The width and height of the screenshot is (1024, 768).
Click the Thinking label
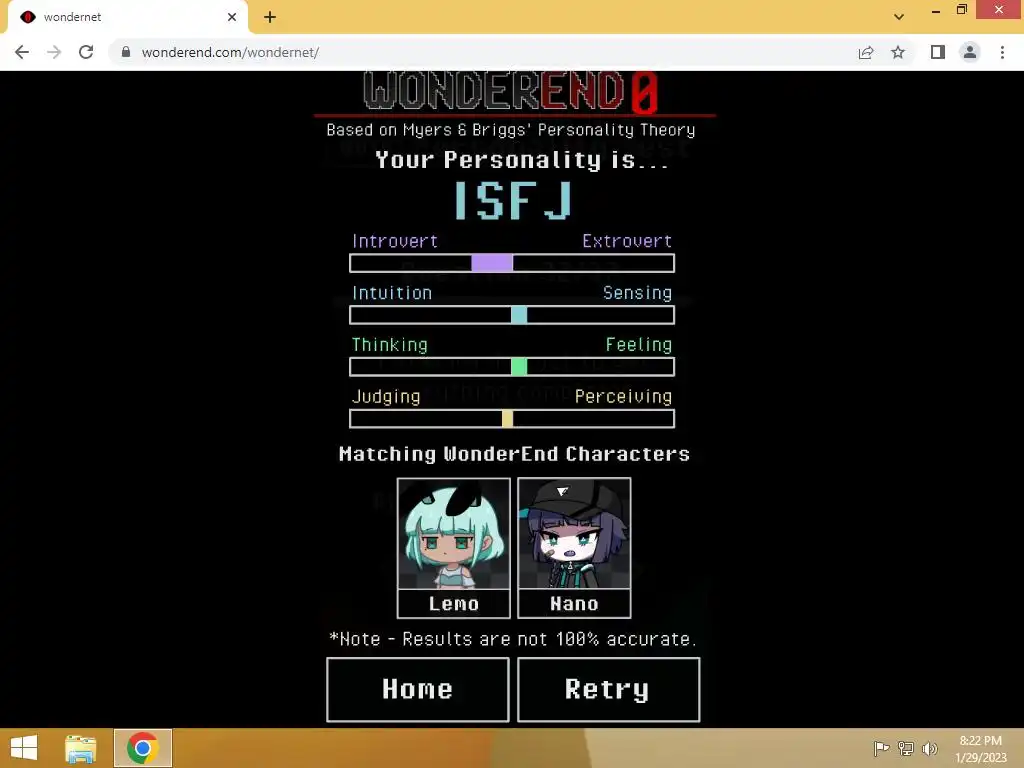pos(390,345)
